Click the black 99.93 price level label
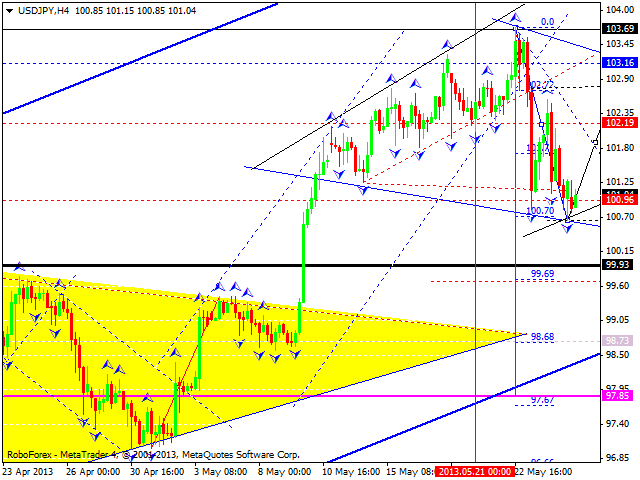Image resolution: width=640 pixels, height=480 pixels. coord(618,264)
